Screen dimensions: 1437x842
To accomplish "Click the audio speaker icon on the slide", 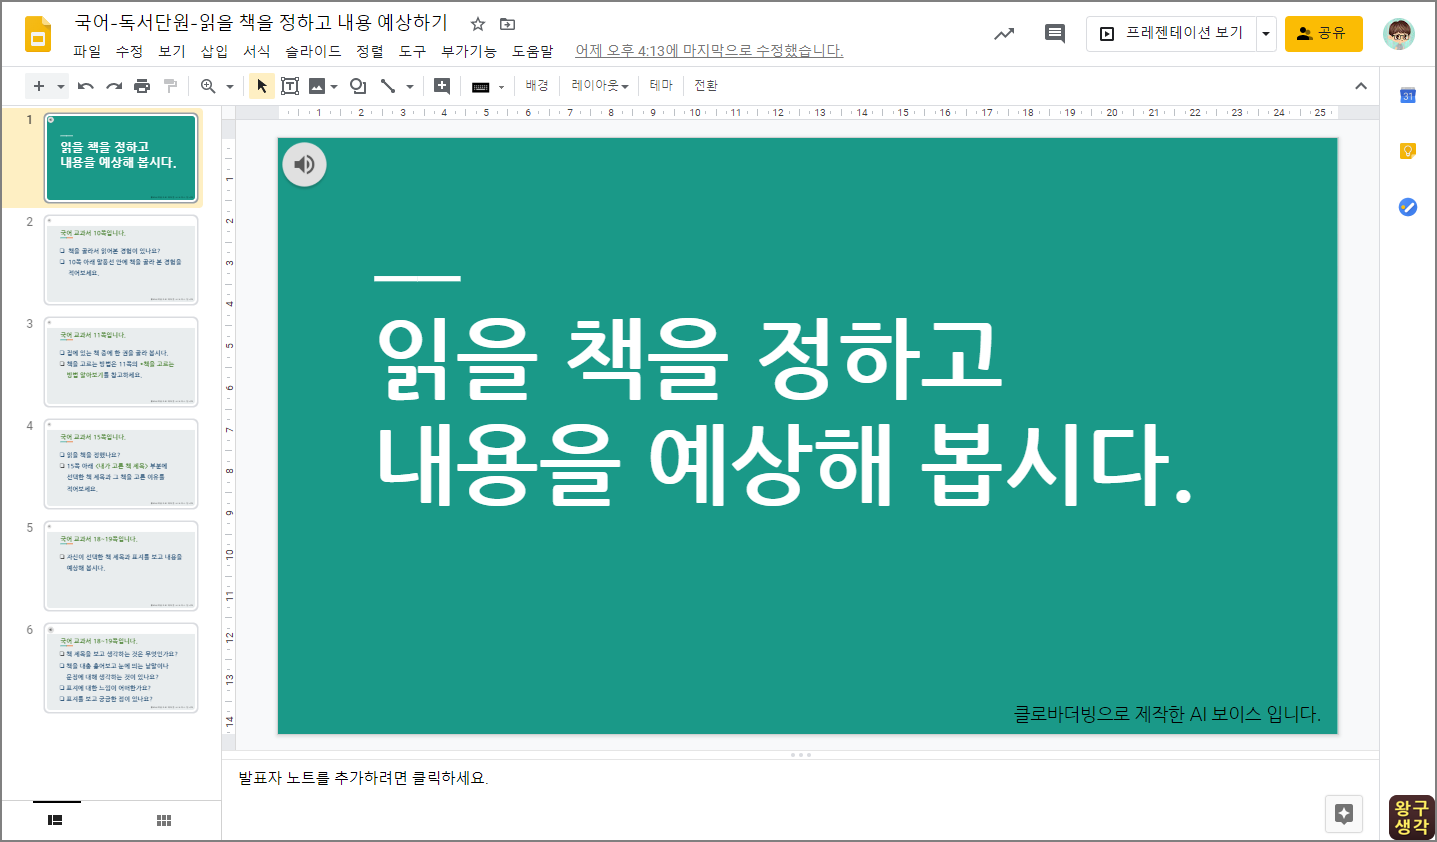I will [305, 165].
